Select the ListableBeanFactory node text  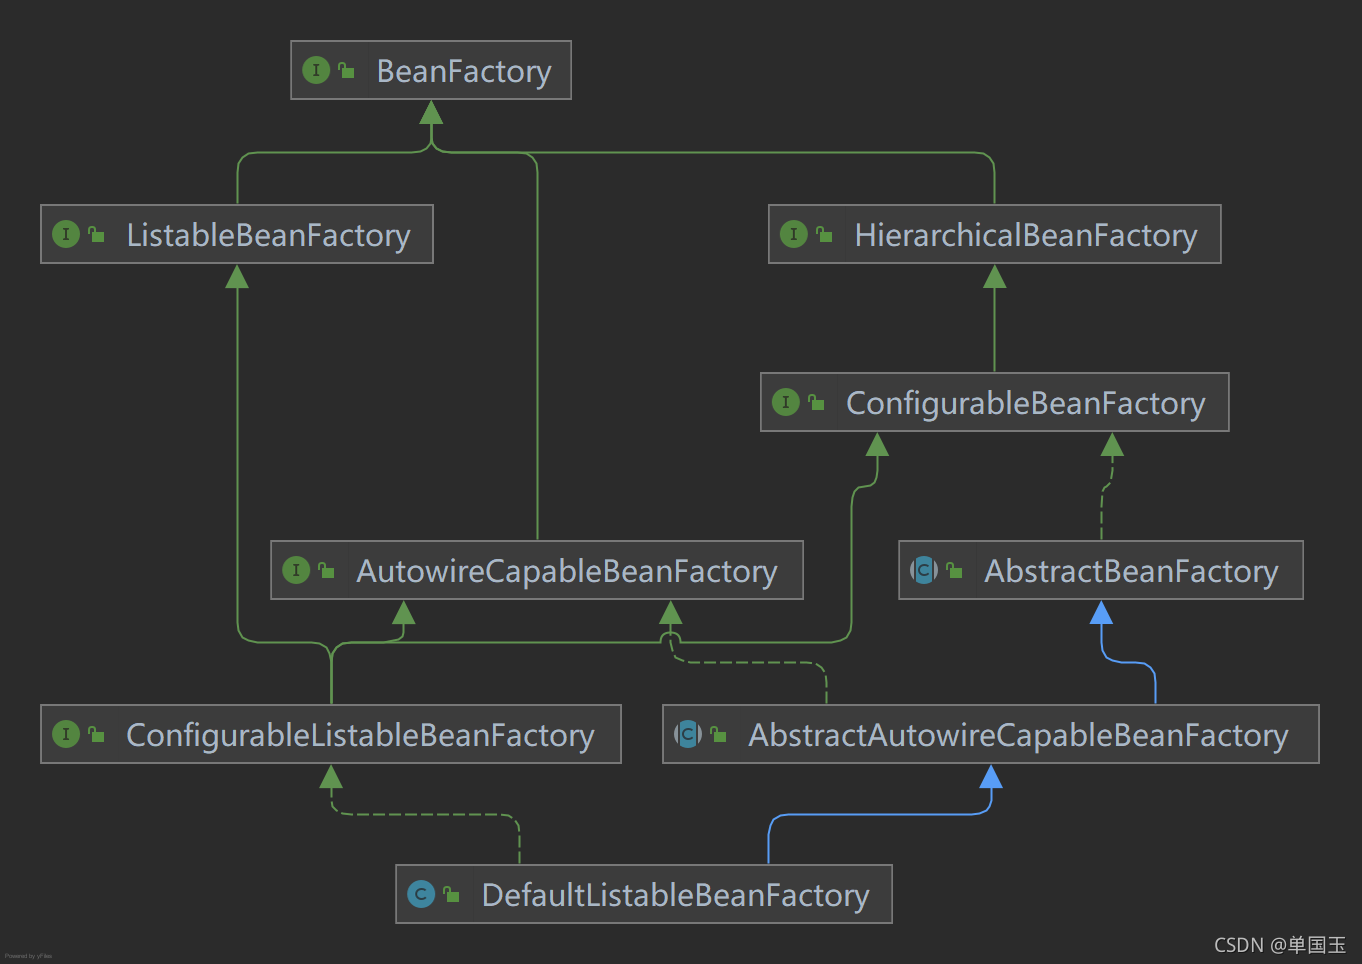[268, 235]
